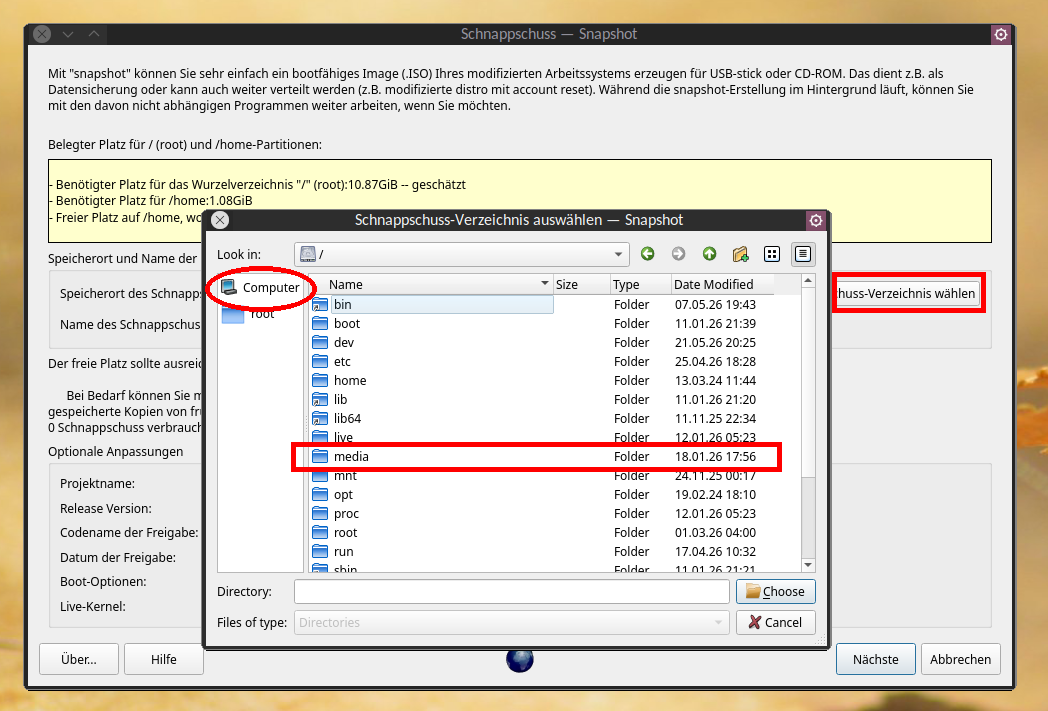Switch file dialog to detail view

click(x=803, y=254)
